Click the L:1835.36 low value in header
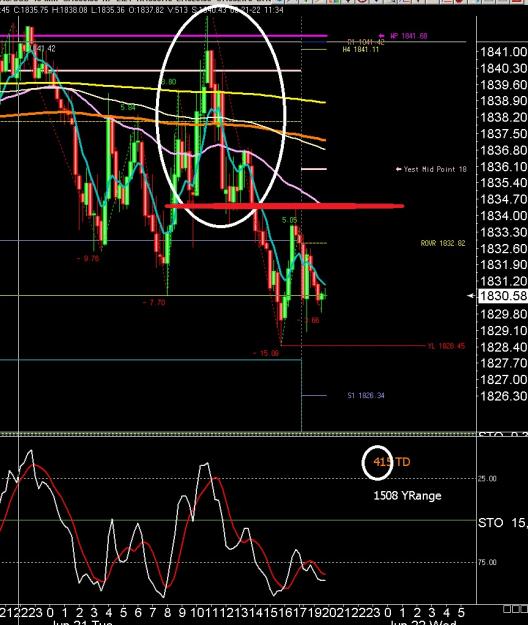 point(108,10)
